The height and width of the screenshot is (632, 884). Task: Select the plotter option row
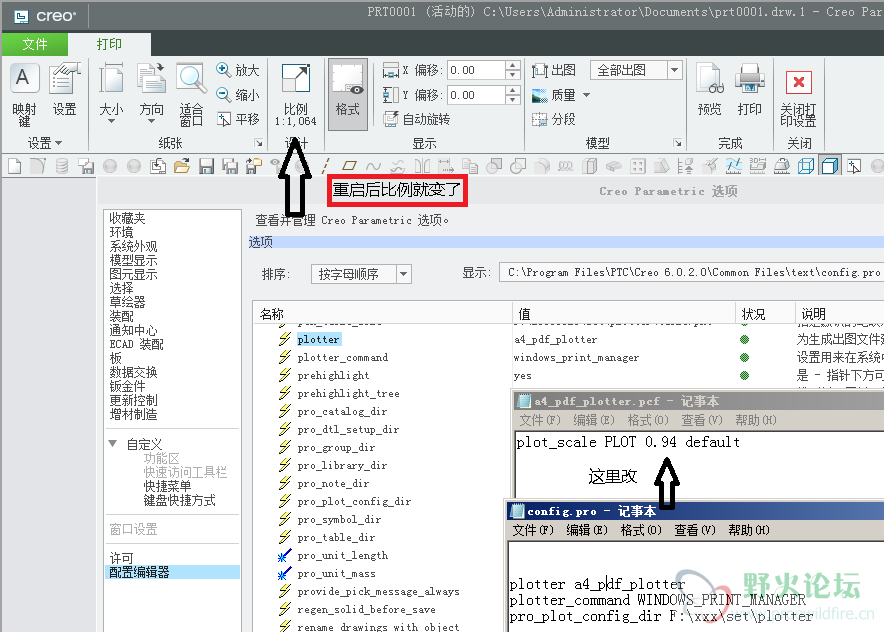click(x=319, y=339)
